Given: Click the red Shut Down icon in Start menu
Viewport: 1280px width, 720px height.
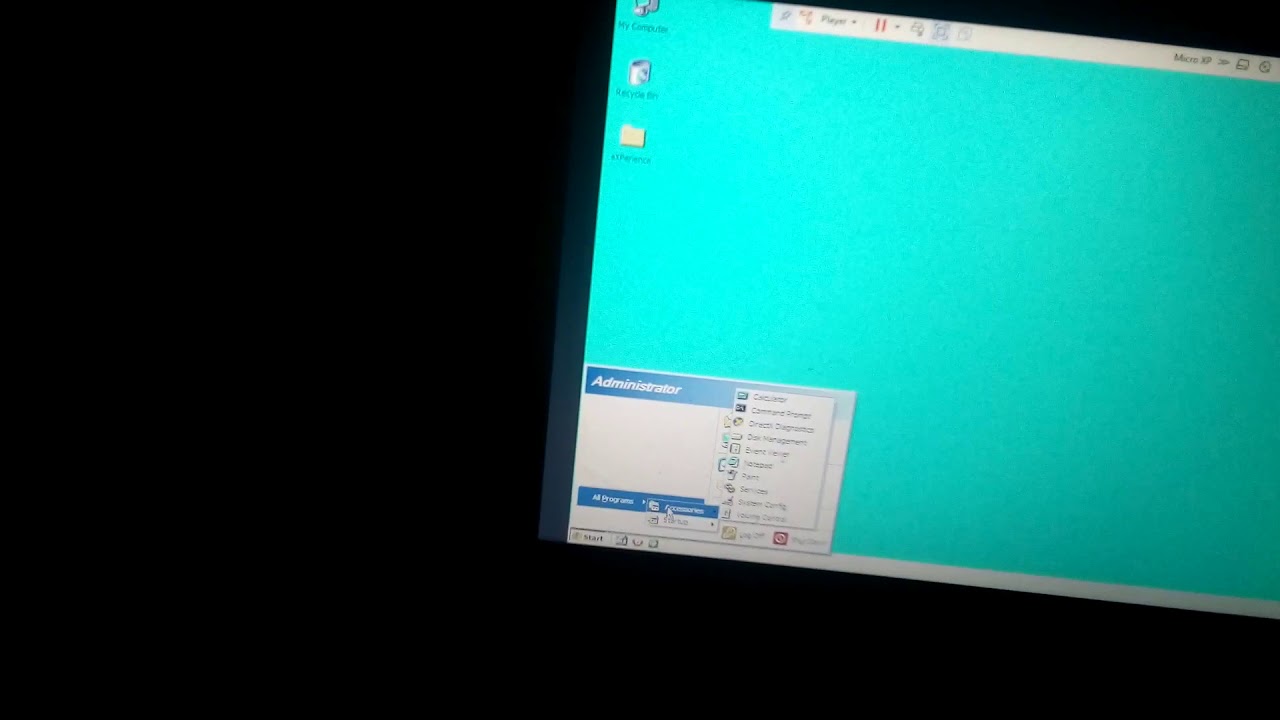Looking at the screenshot, I should point(780,539).
